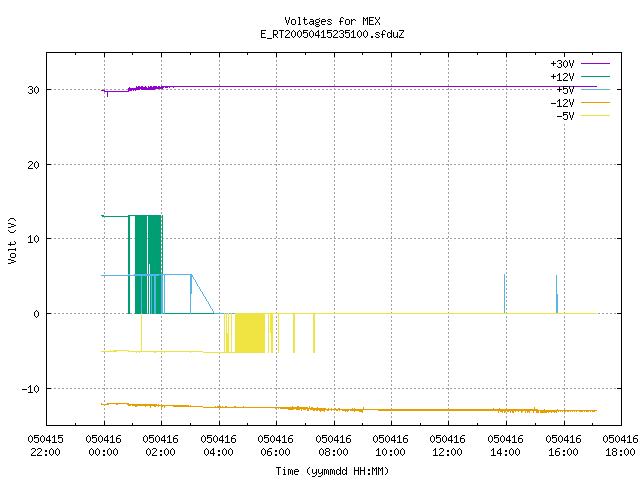Viewport: 640px width, 480px height.
Task: Click the diagonal blue +5V ramp-down line
Action: [202, 294]
